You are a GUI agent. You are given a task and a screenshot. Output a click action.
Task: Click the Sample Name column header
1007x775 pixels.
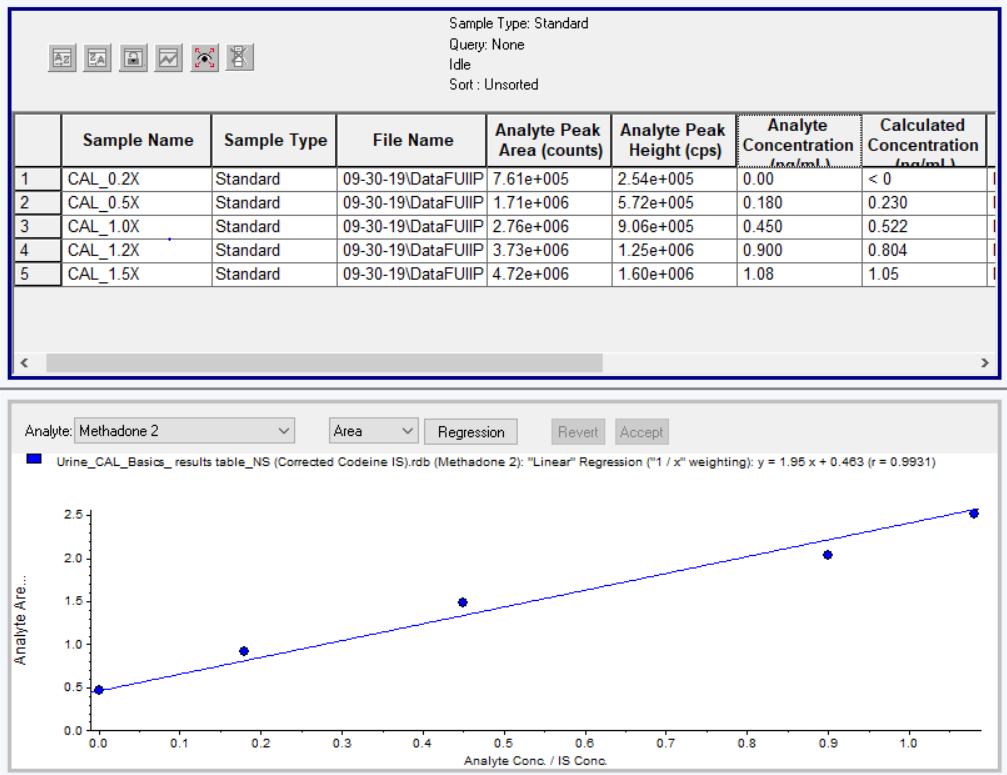coord(137,140)
